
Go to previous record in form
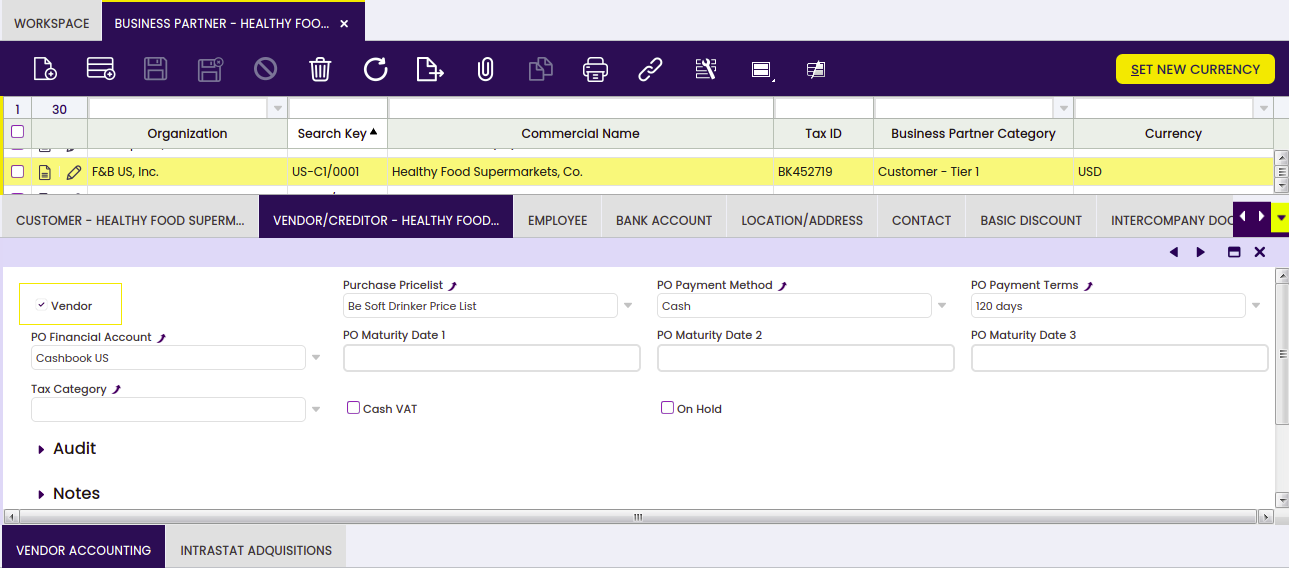(x=1173, y=252)
